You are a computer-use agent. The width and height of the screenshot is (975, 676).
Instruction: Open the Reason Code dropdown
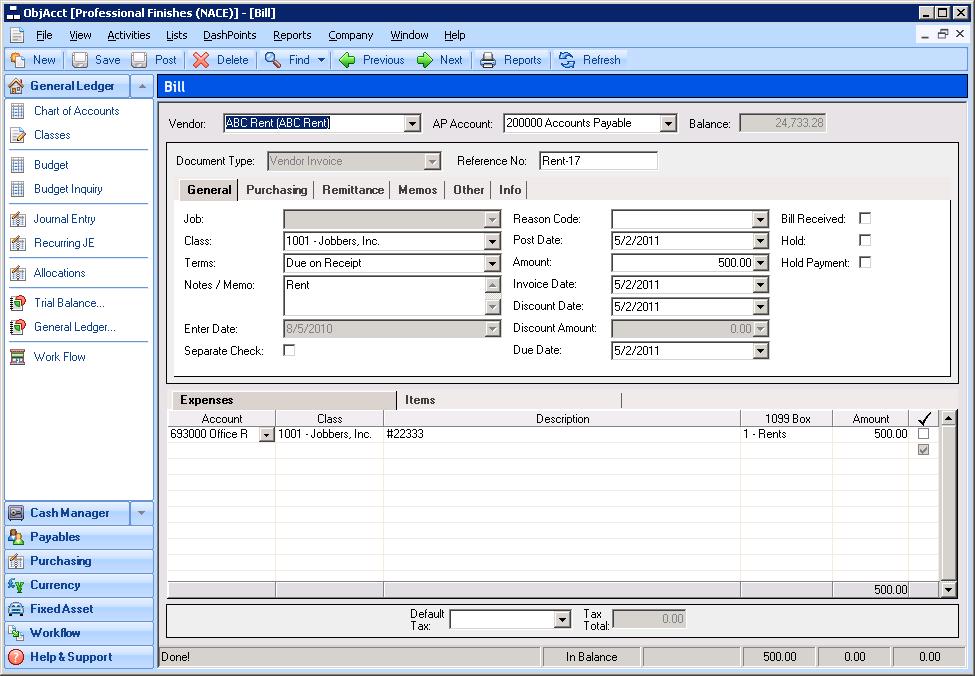point(760,219)
